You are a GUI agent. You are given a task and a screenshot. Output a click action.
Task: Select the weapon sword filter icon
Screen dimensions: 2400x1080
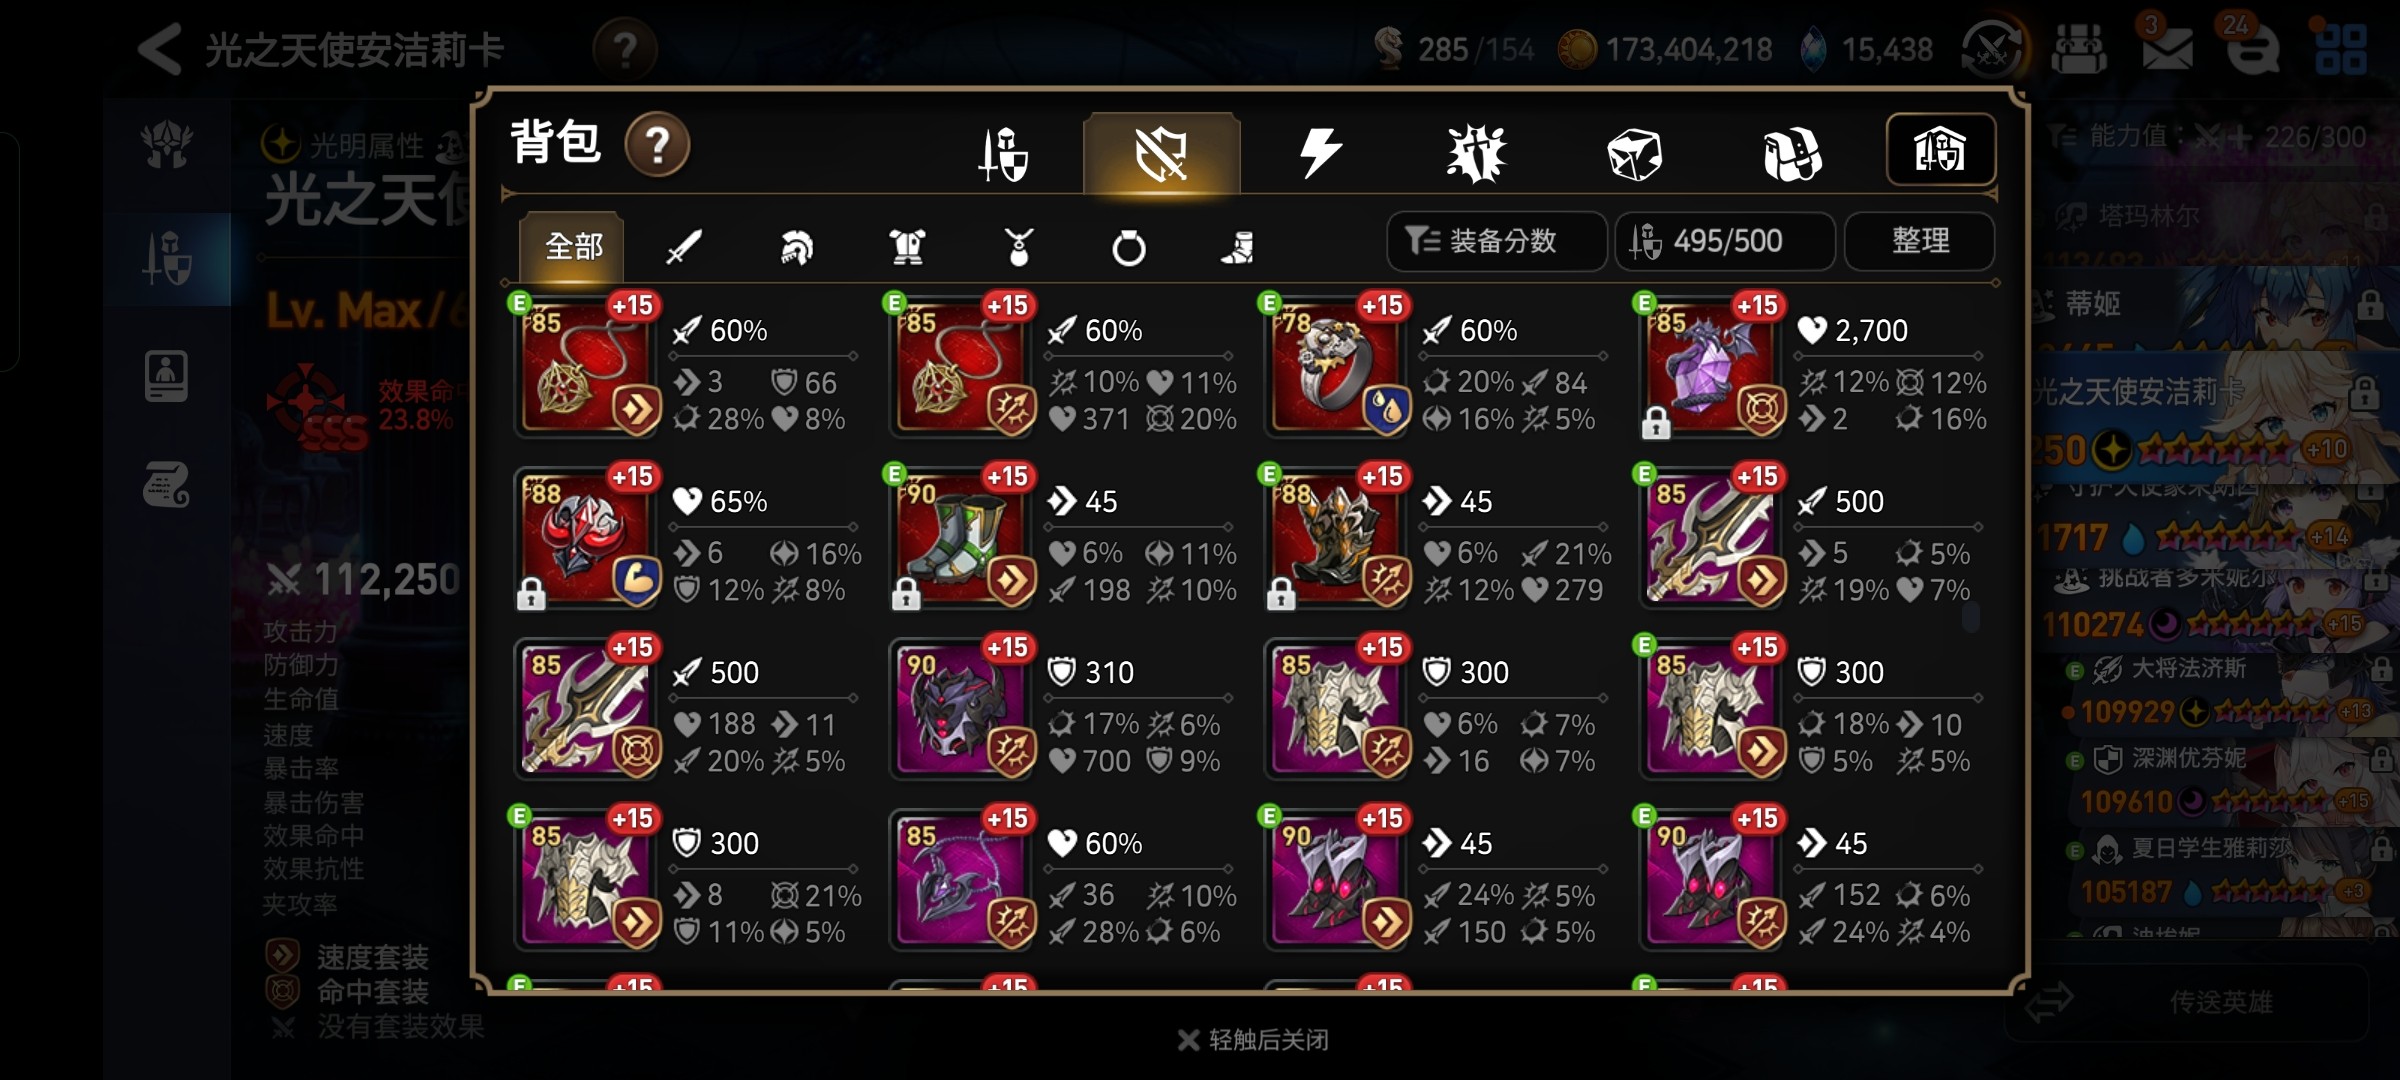click(x=684, y=247)
